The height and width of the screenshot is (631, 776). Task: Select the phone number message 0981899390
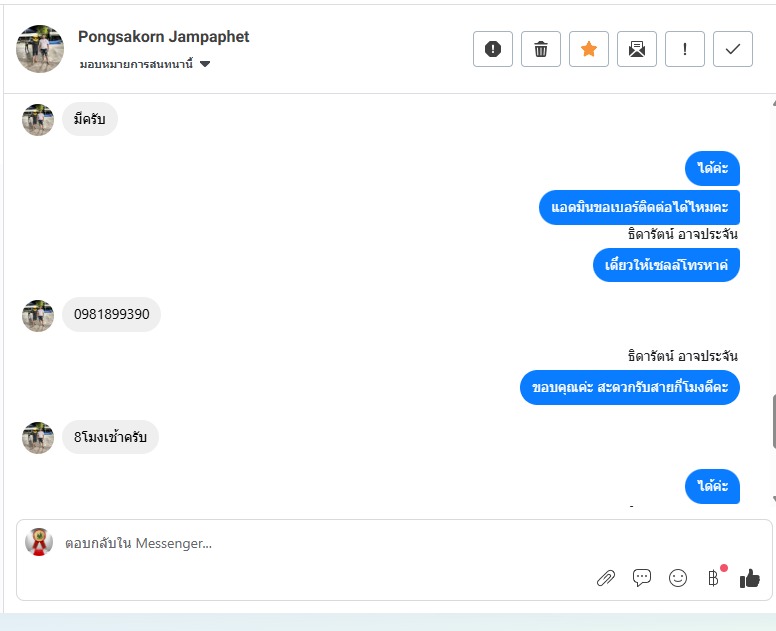pyautogui.click(x=111, y=314)
